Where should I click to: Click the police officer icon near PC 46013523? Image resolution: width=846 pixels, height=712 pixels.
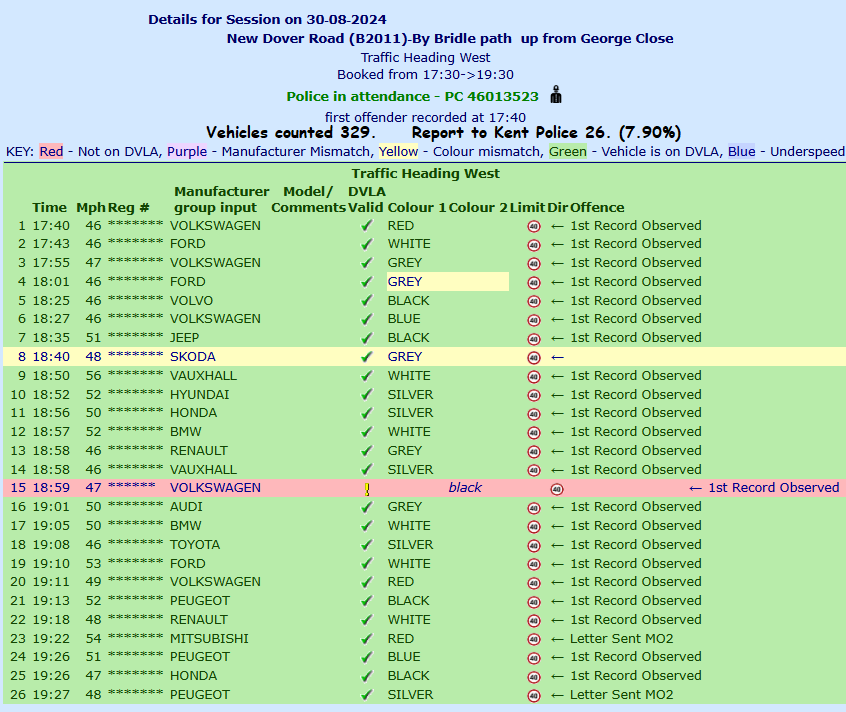click(x=556, y=94)
